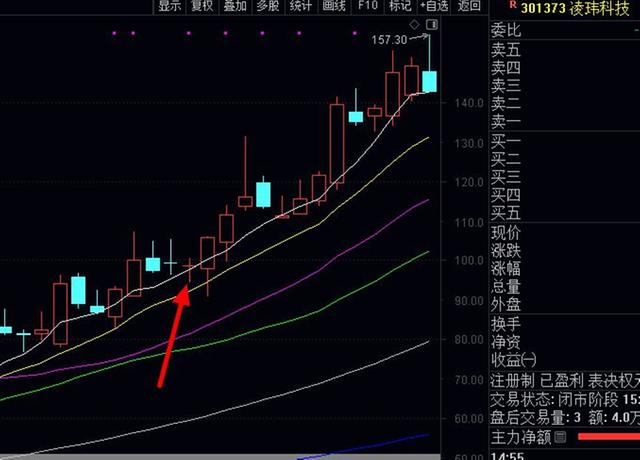Click the stock name next to 301373

599,8
